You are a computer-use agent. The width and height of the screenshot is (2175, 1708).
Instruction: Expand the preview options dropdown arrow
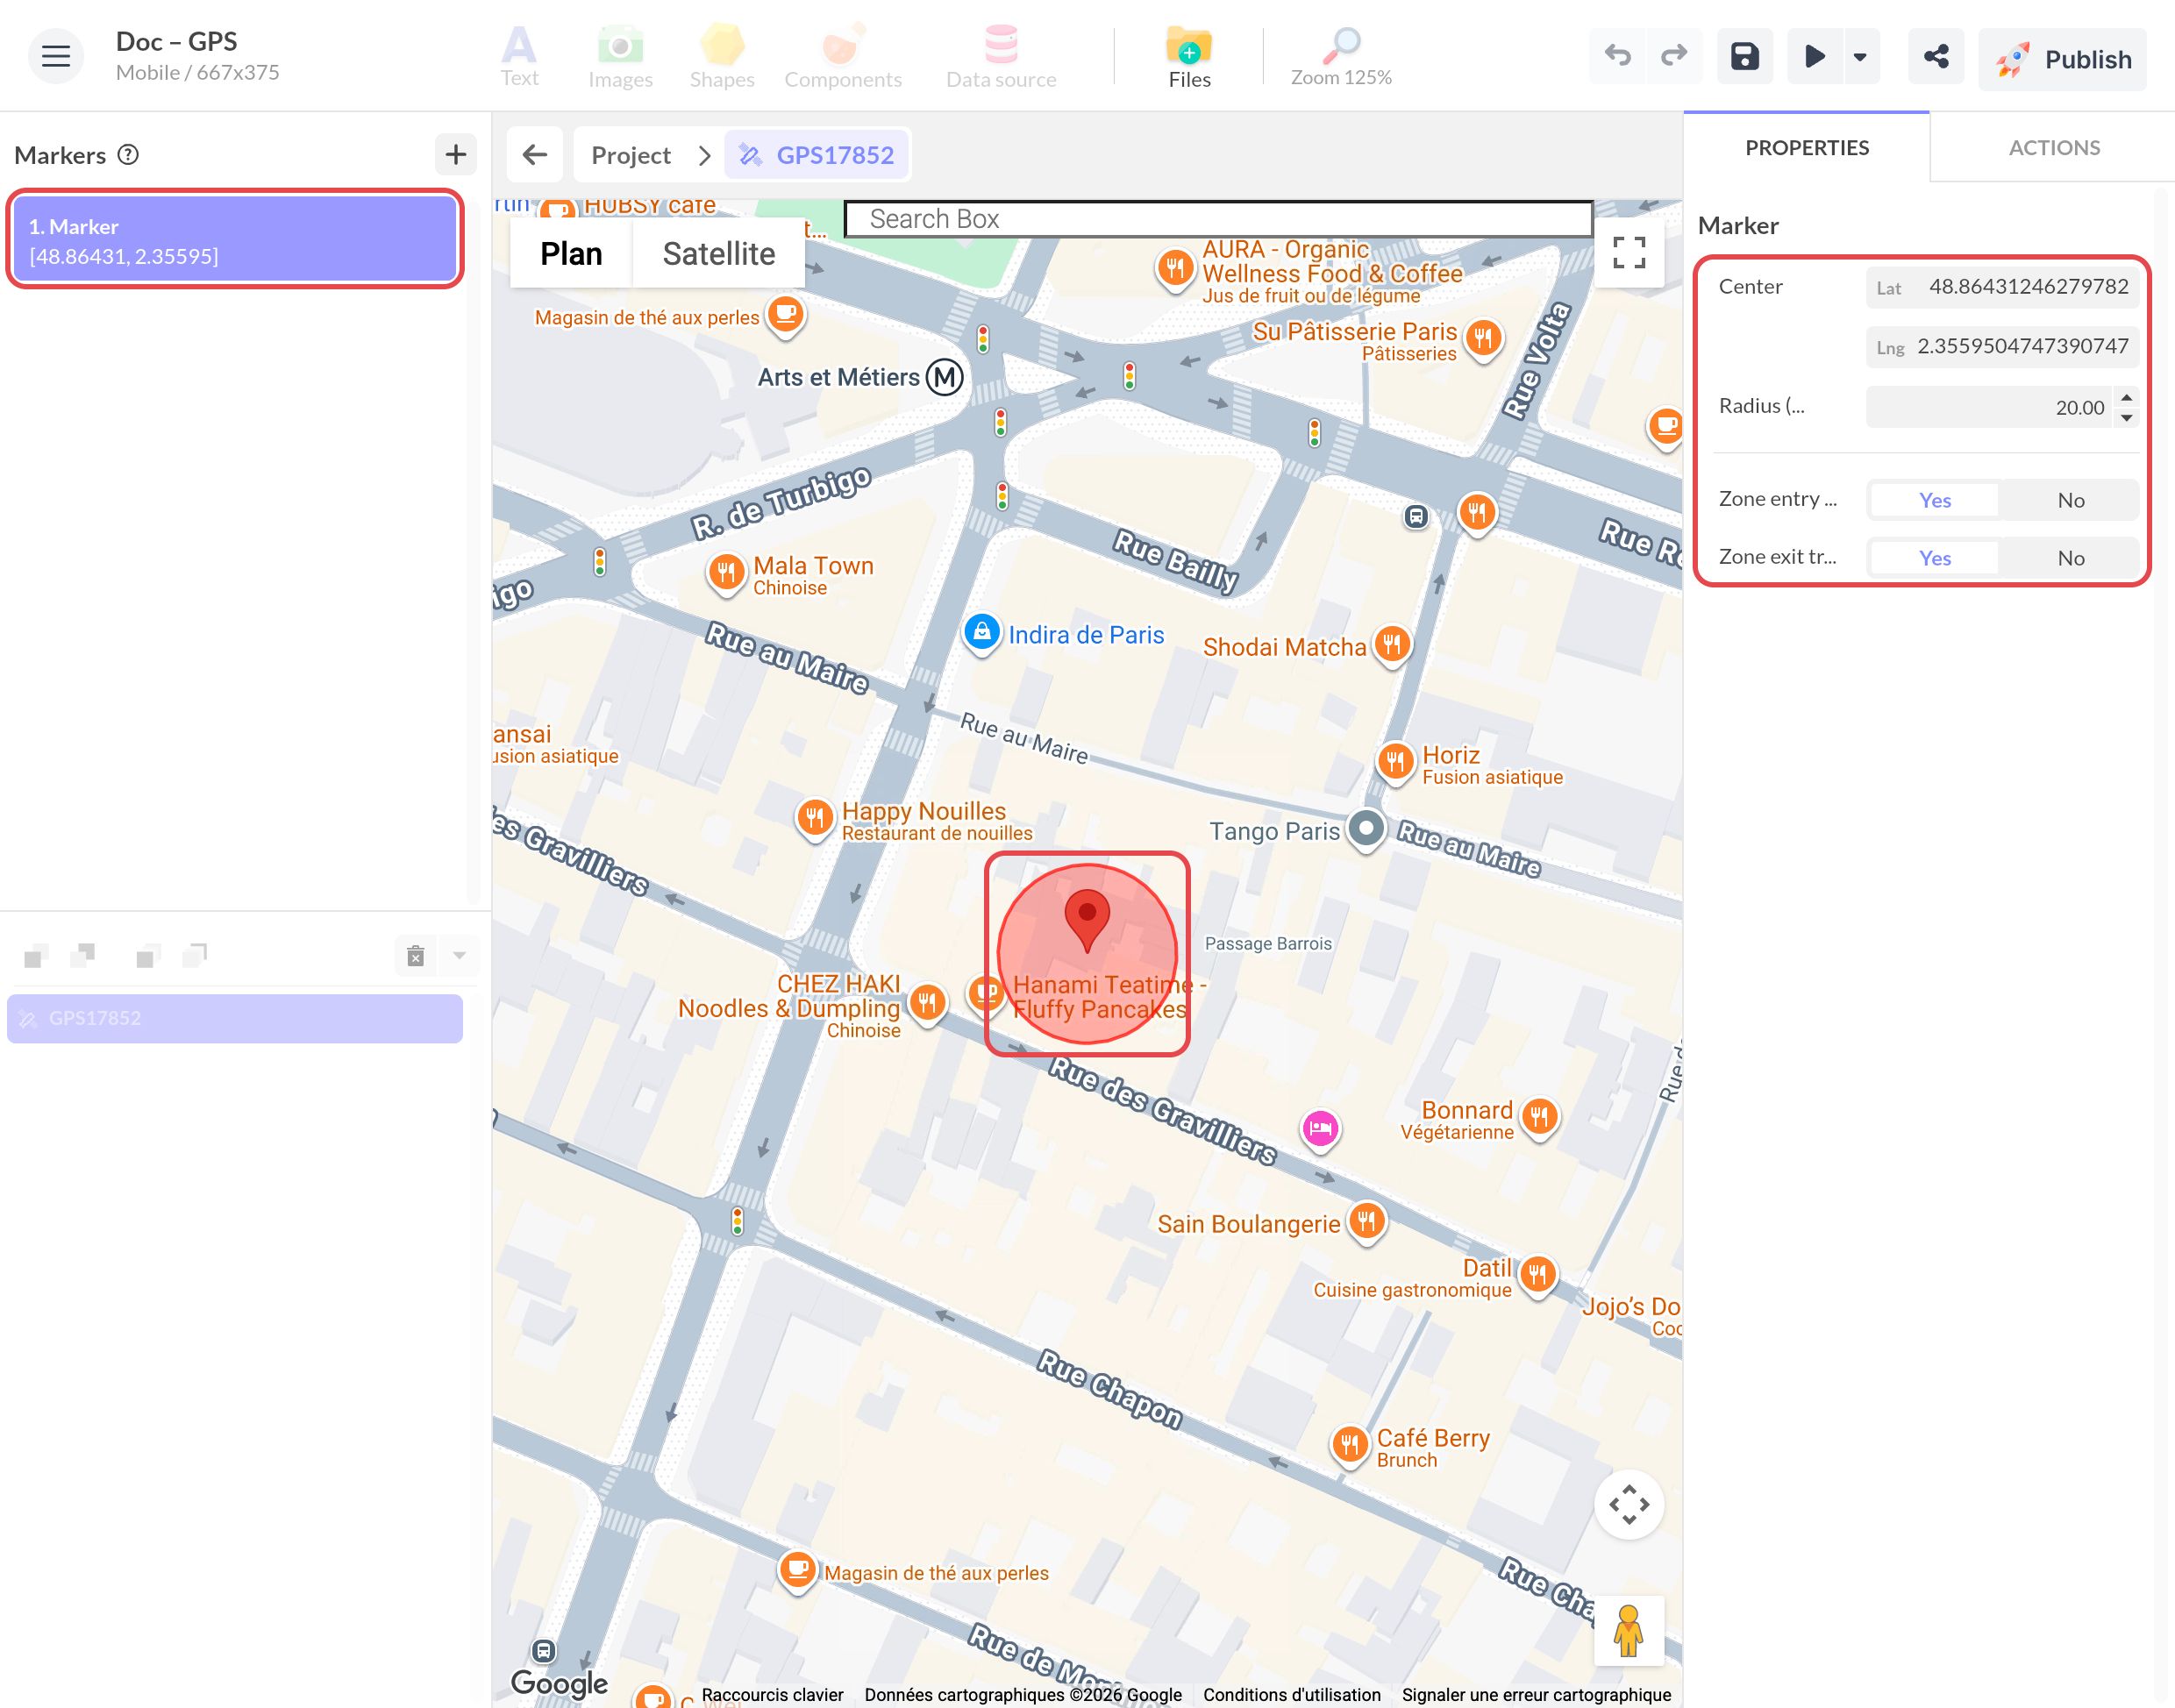click(x=1860, y=56)
